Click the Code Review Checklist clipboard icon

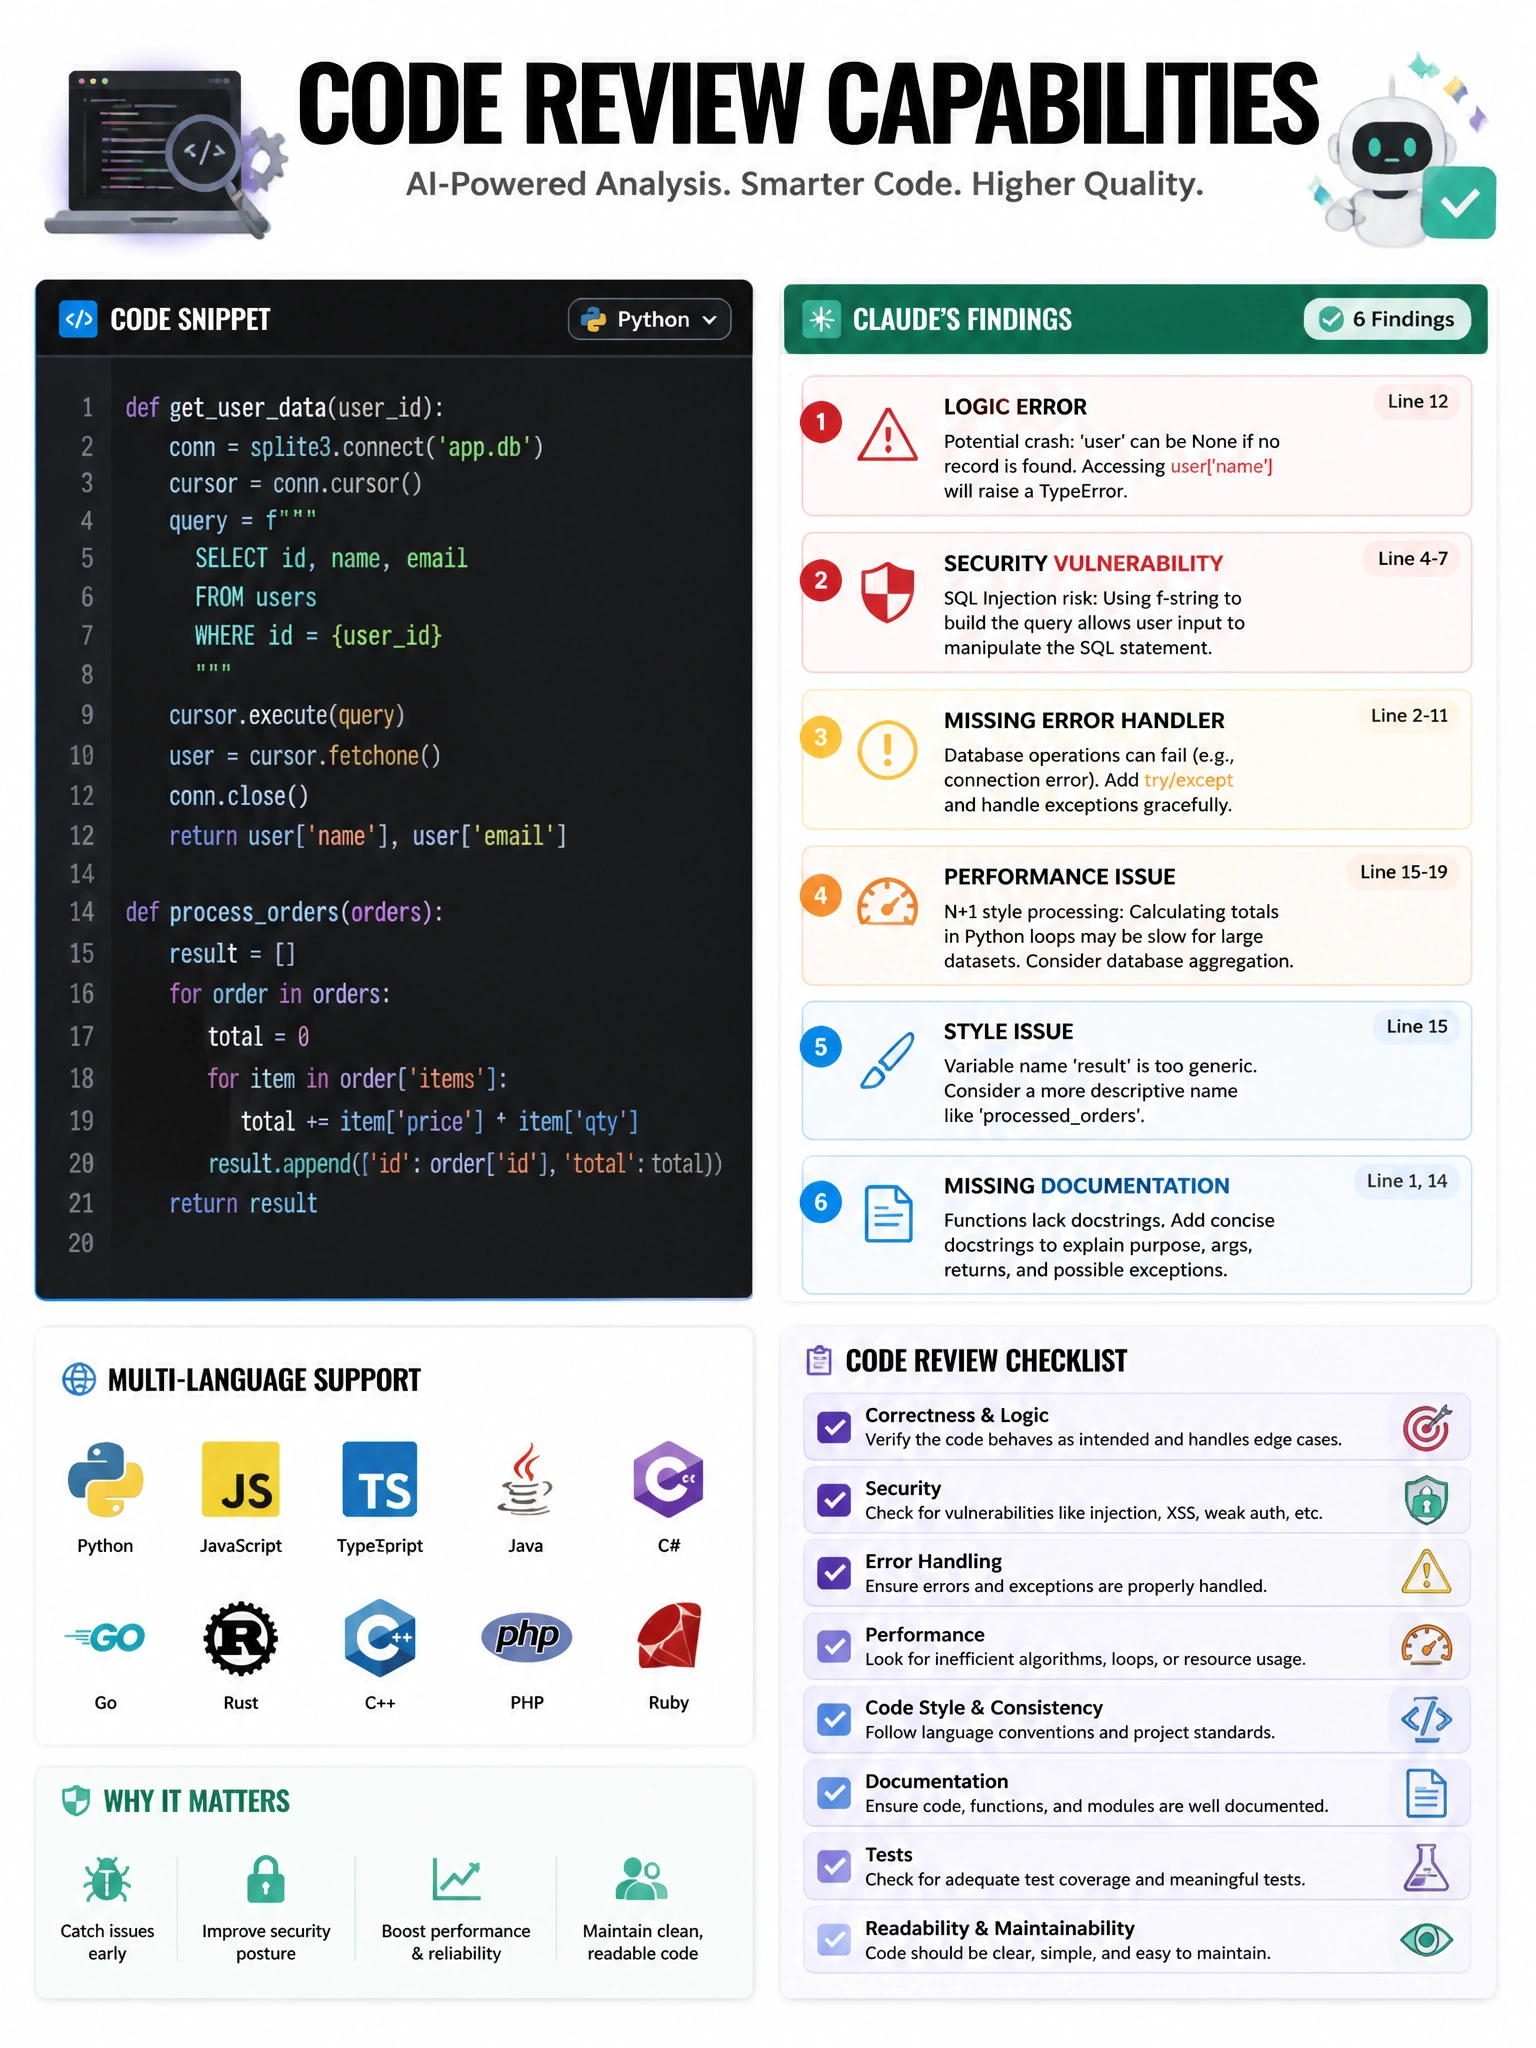(819, 1360)
